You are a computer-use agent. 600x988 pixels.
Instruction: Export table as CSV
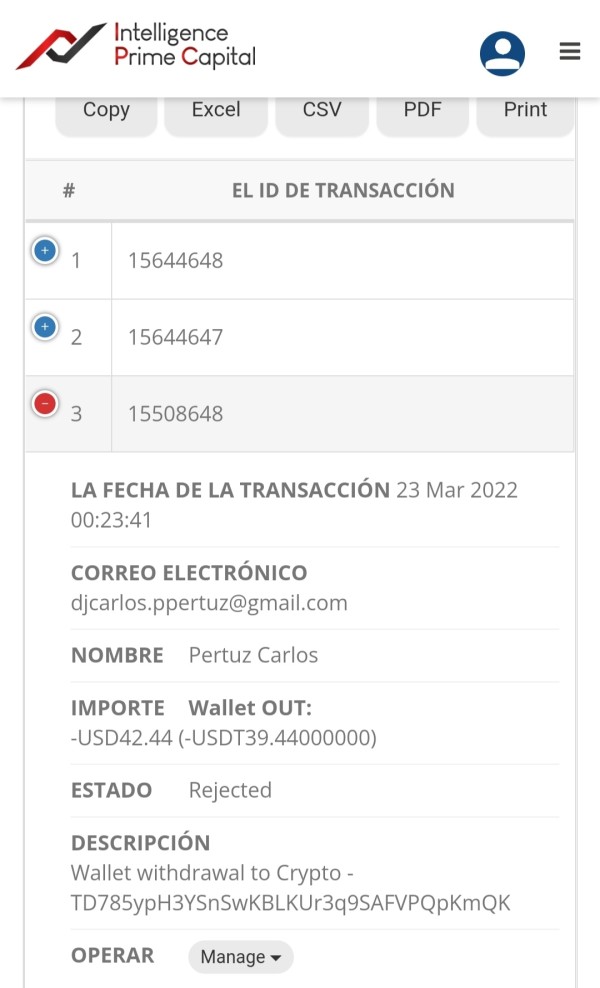[322, 110]
